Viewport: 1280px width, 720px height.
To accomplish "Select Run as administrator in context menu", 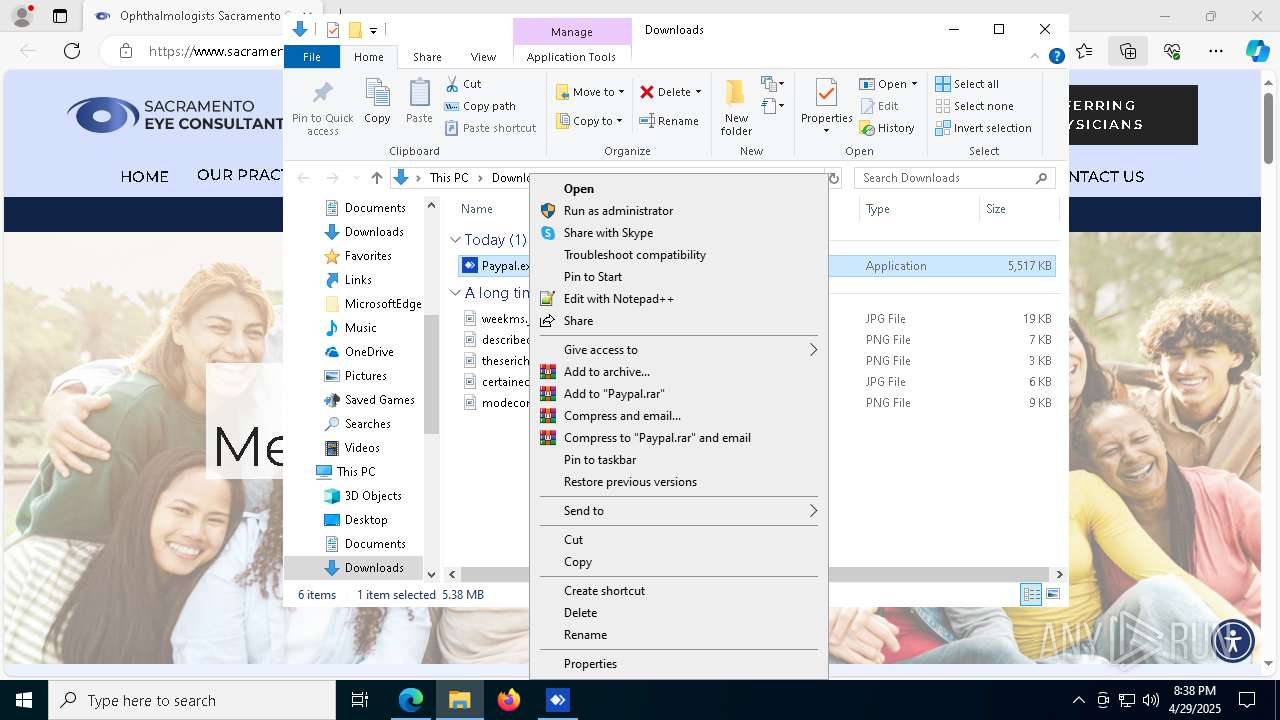I will tap(679, 211).
